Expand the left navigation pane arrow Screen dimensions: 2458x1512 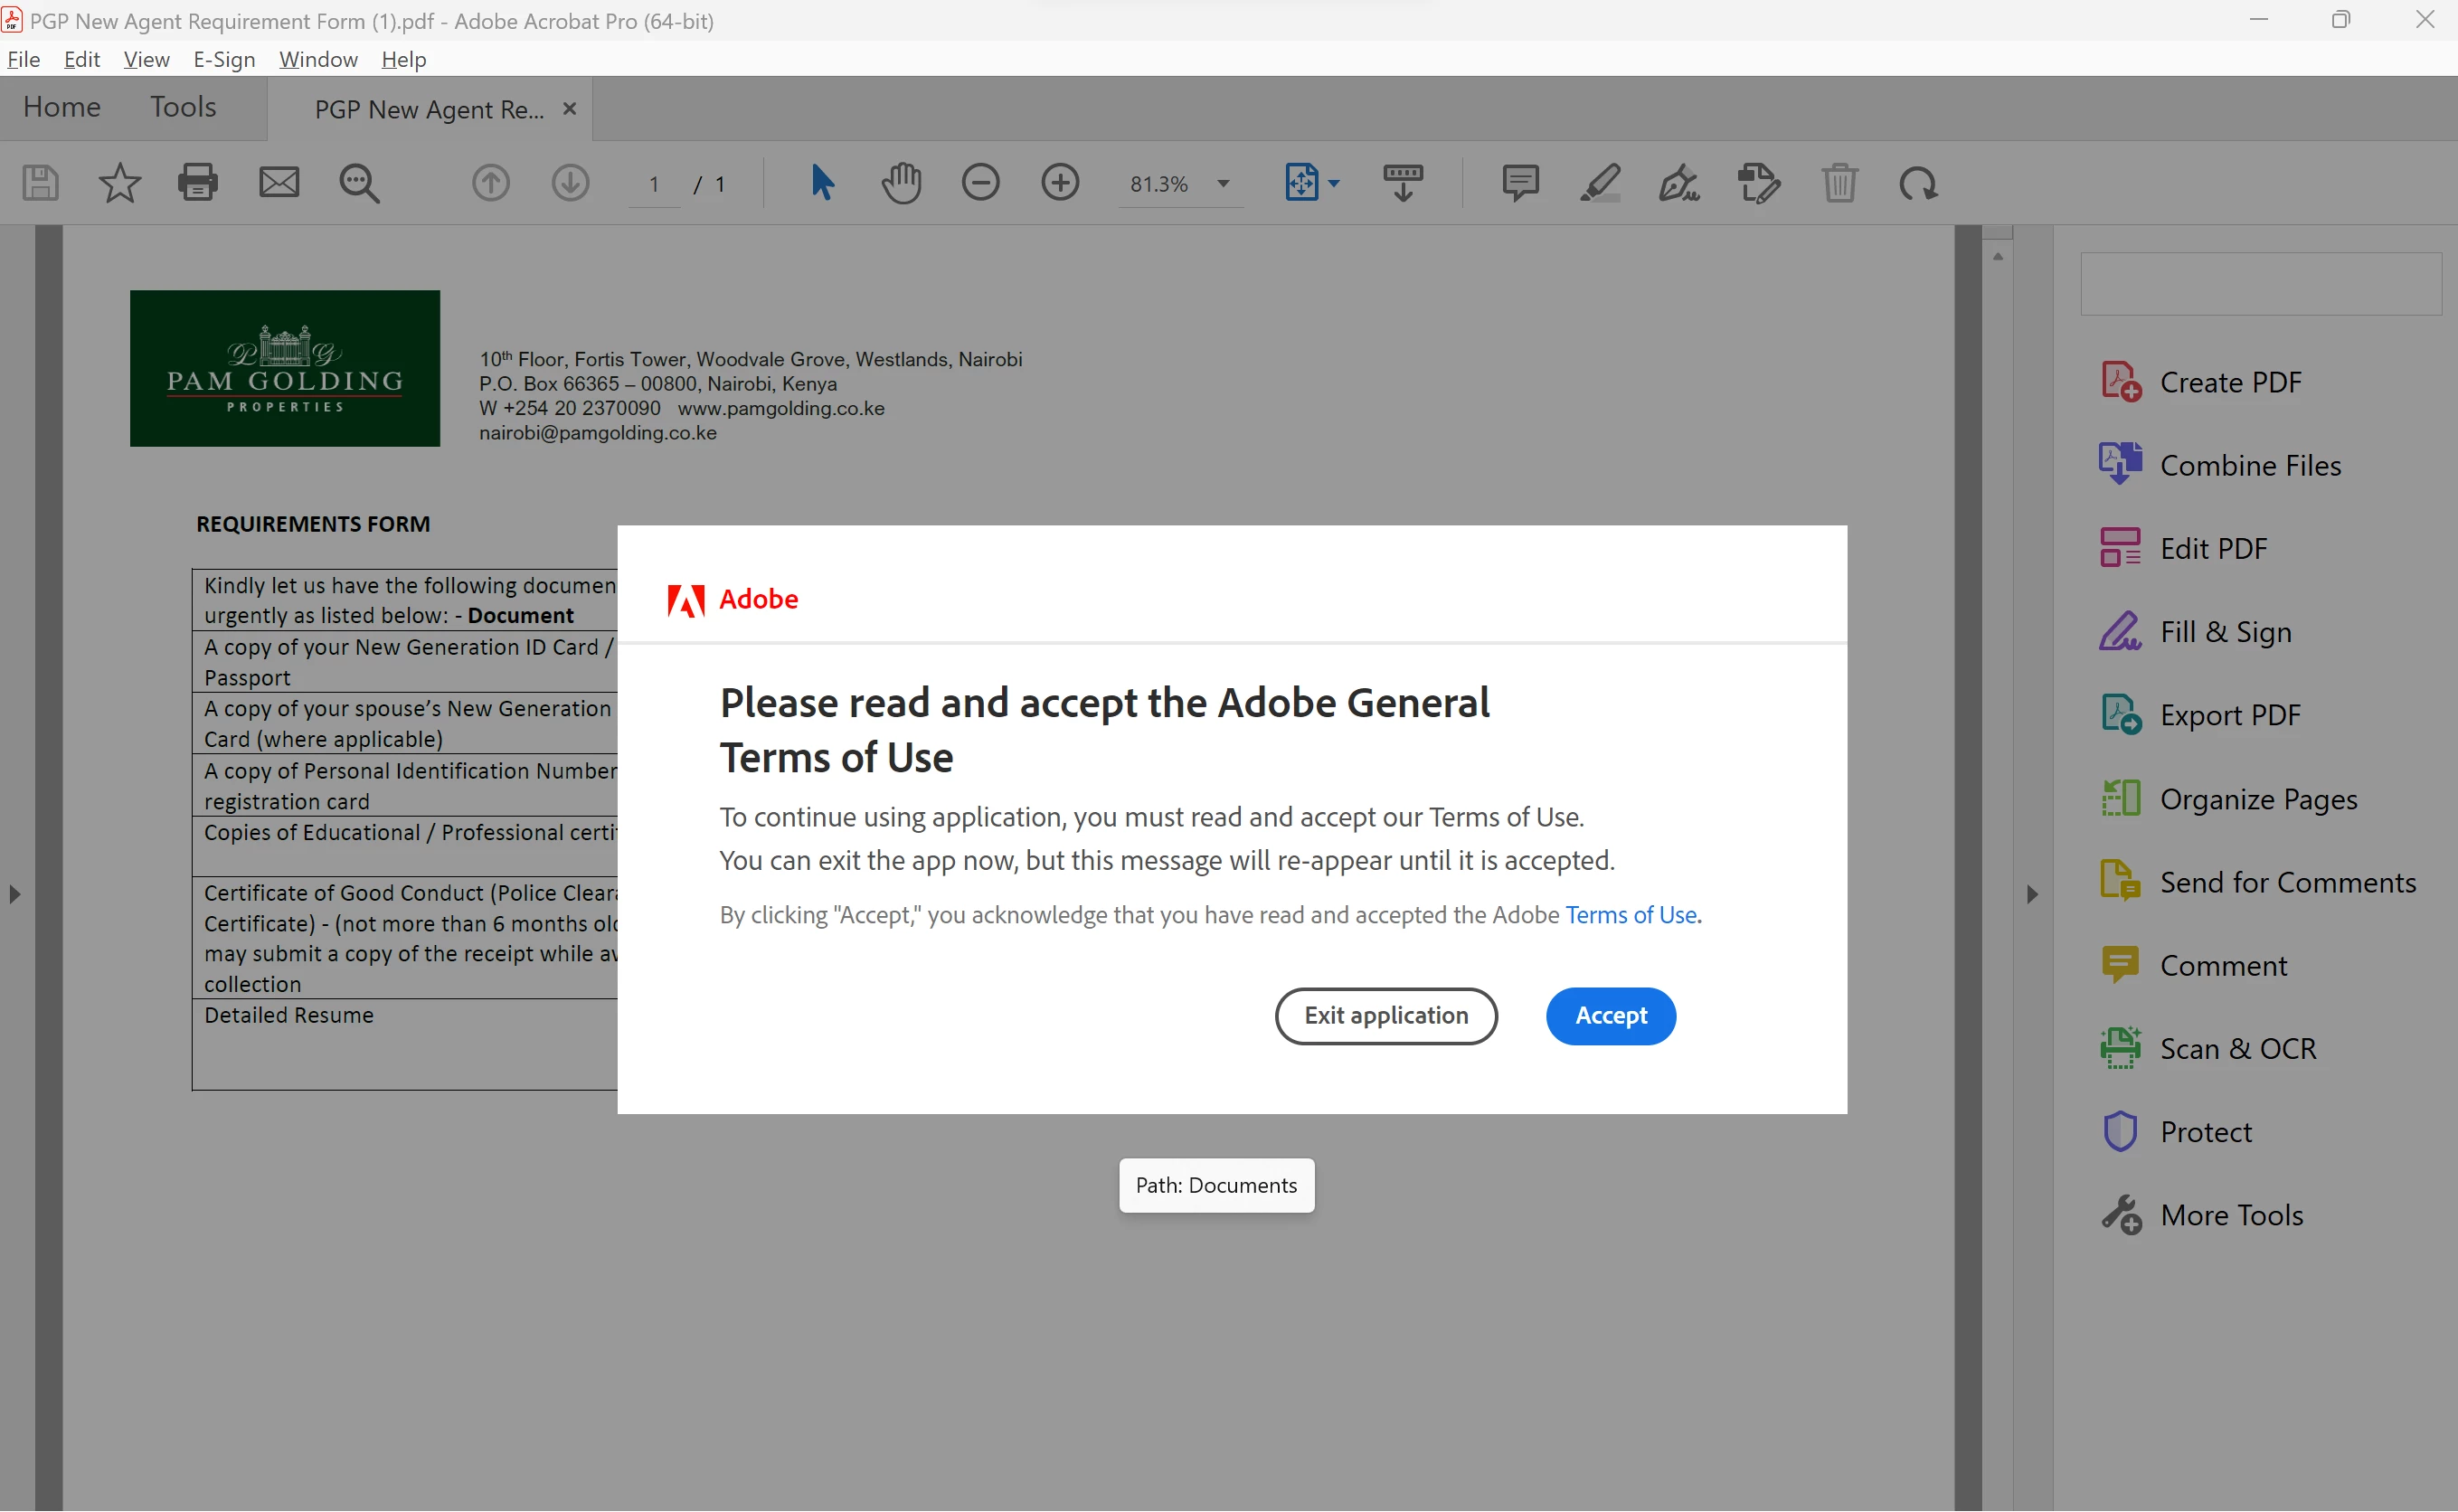pos(14,894)
